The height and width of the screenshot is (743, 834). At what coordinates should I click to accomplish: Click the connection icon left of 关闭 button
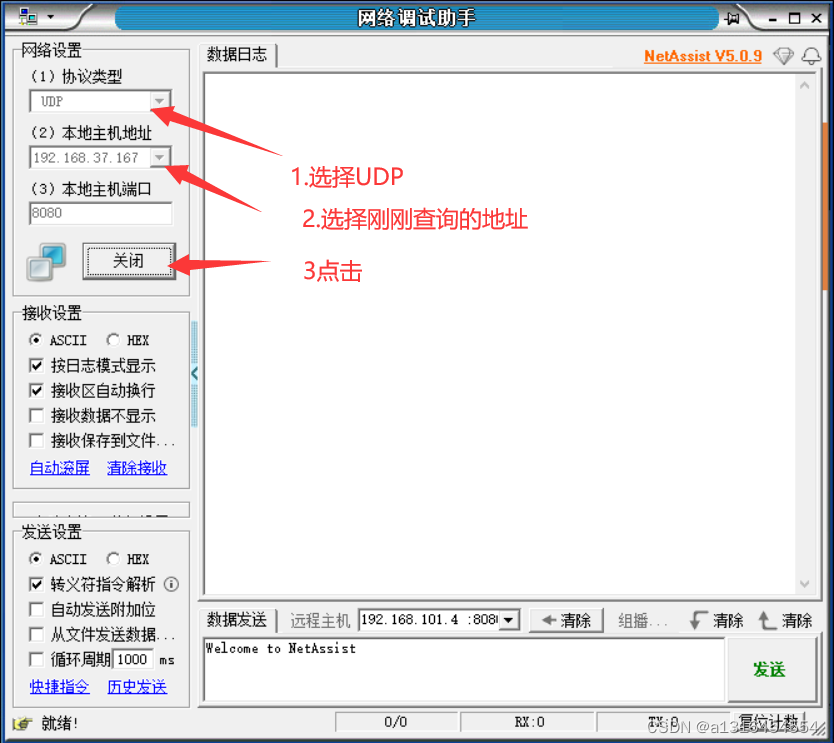click(x=44, y=259)
